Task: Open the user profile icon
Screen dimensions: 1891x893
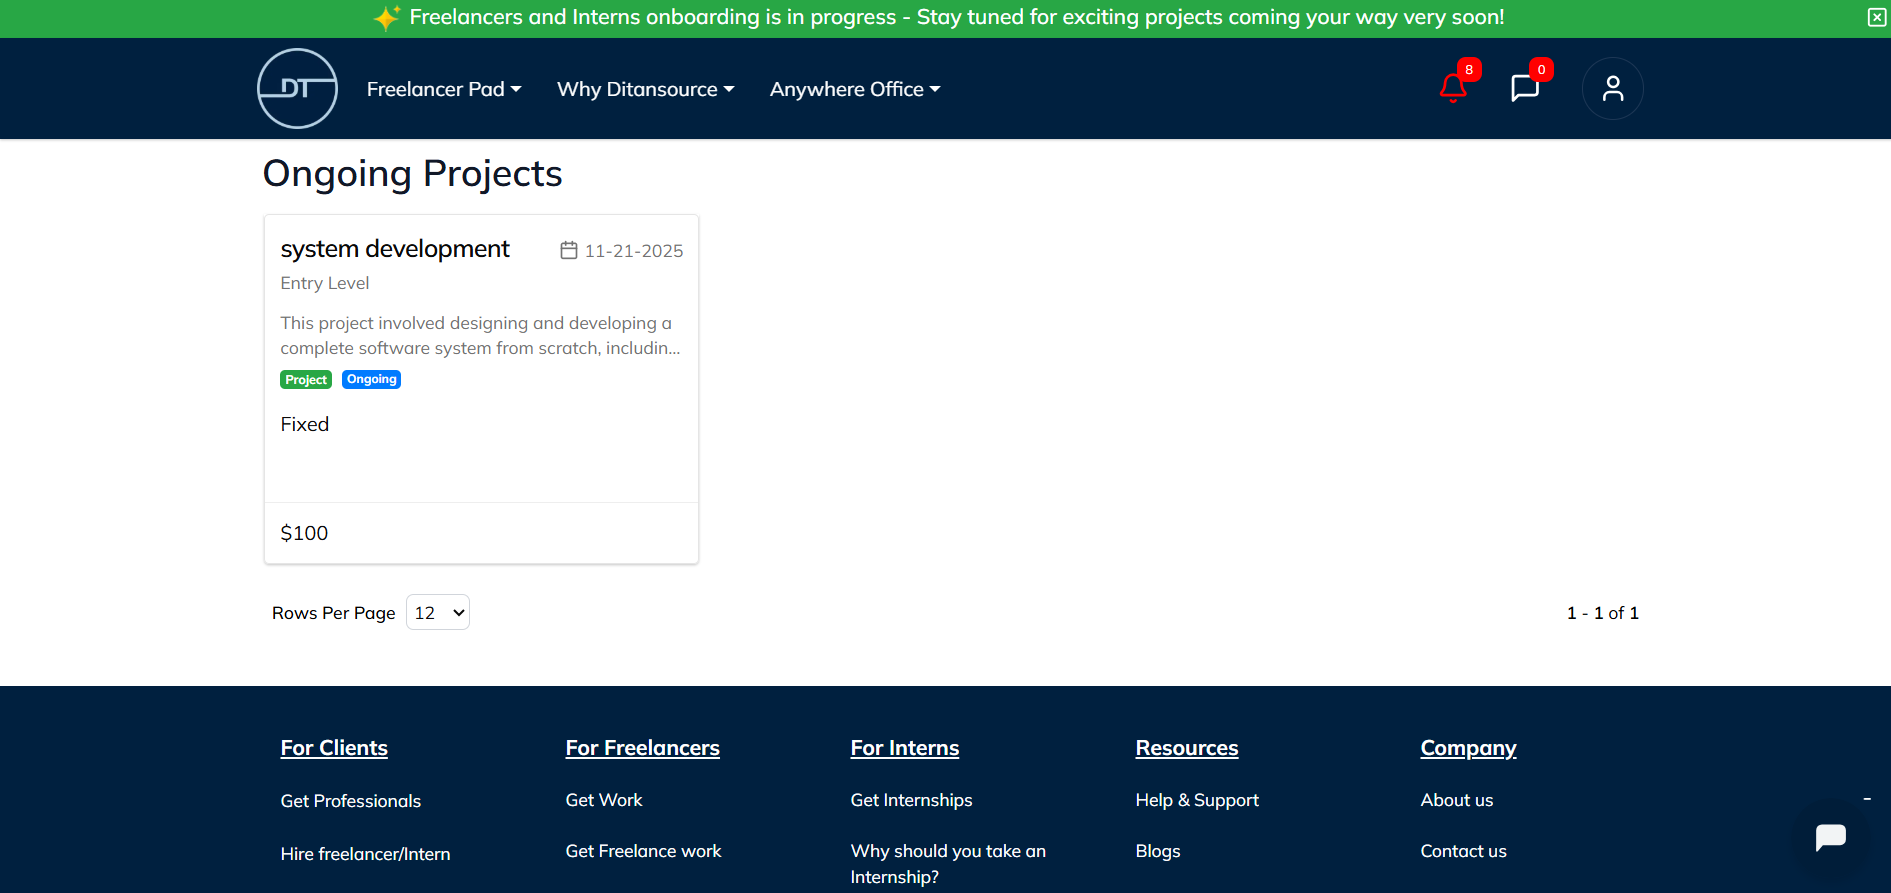Action: 1612,89
